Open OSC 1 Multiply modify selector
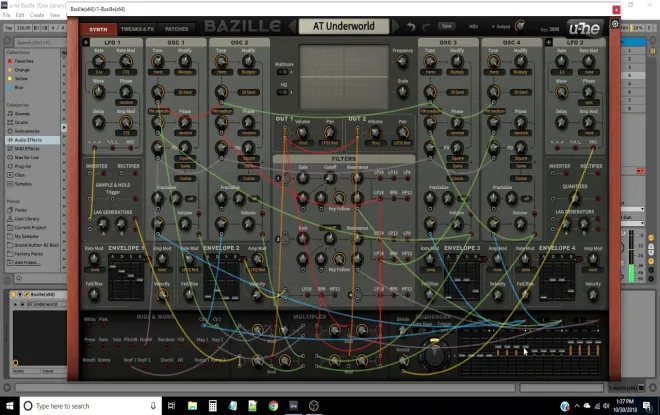660x415 pixels. click(185, 72)
